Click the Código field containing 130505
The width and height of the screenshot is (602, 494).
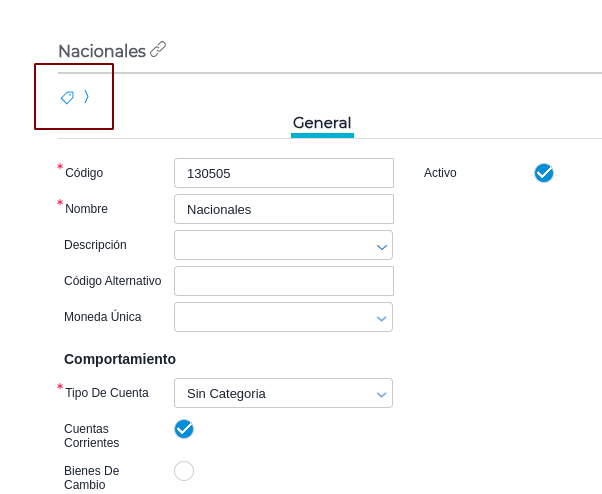[283, 173]
